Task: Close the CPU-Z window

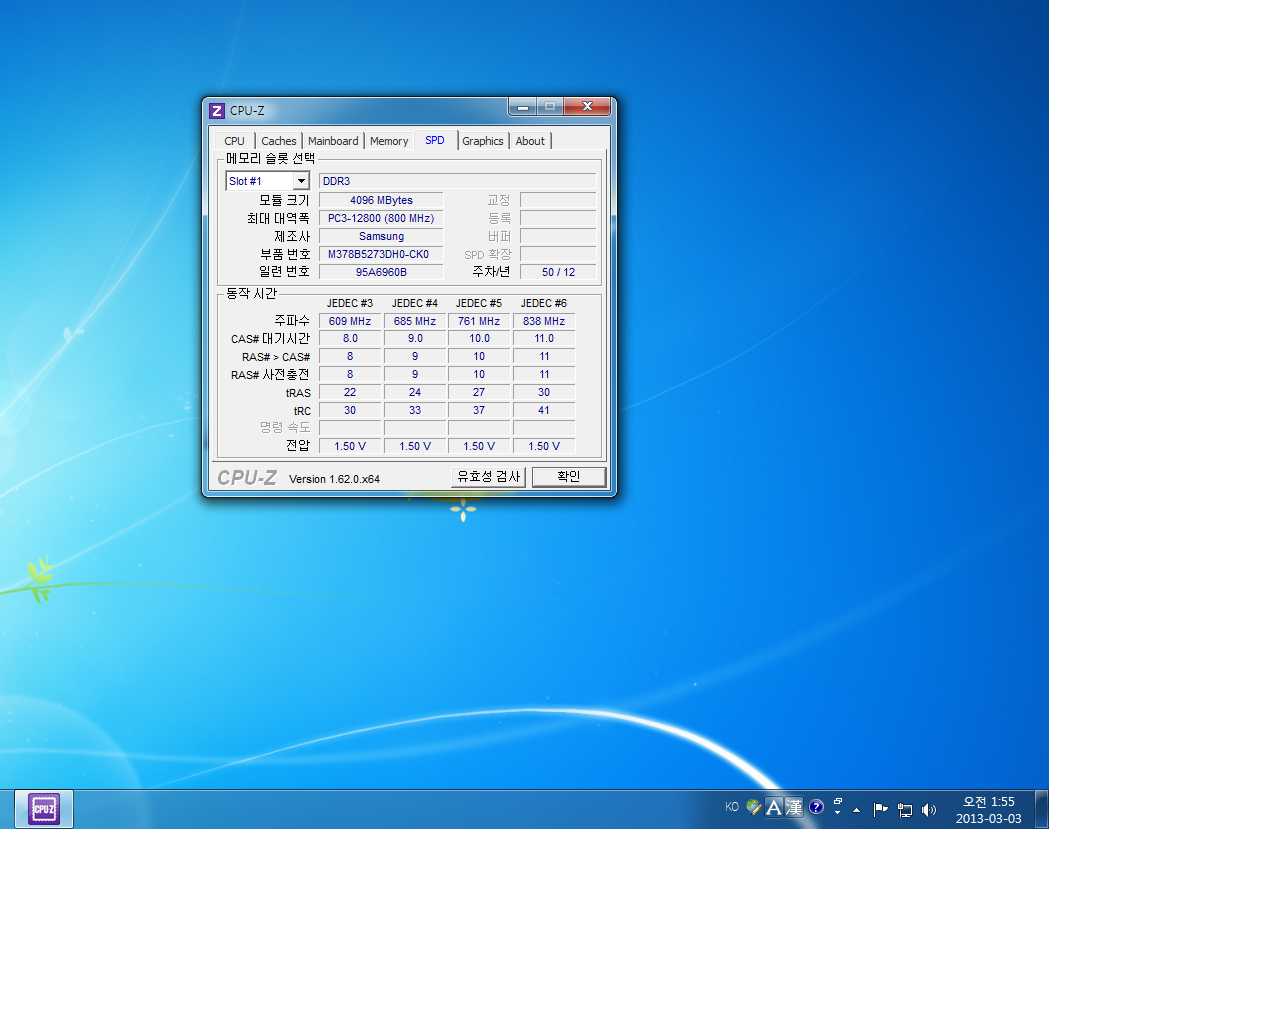Action: click(x=587, y=106)
